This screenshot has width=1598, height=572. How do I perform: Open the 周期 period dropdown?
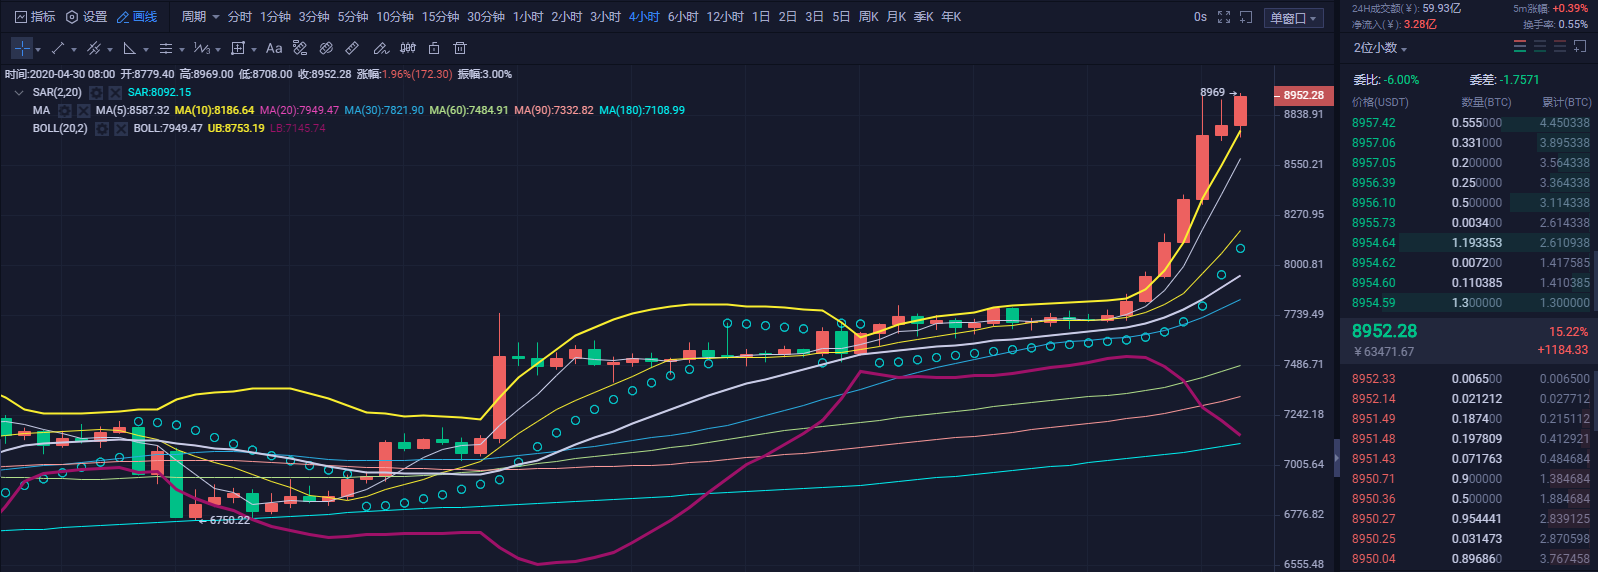(198, 17)
